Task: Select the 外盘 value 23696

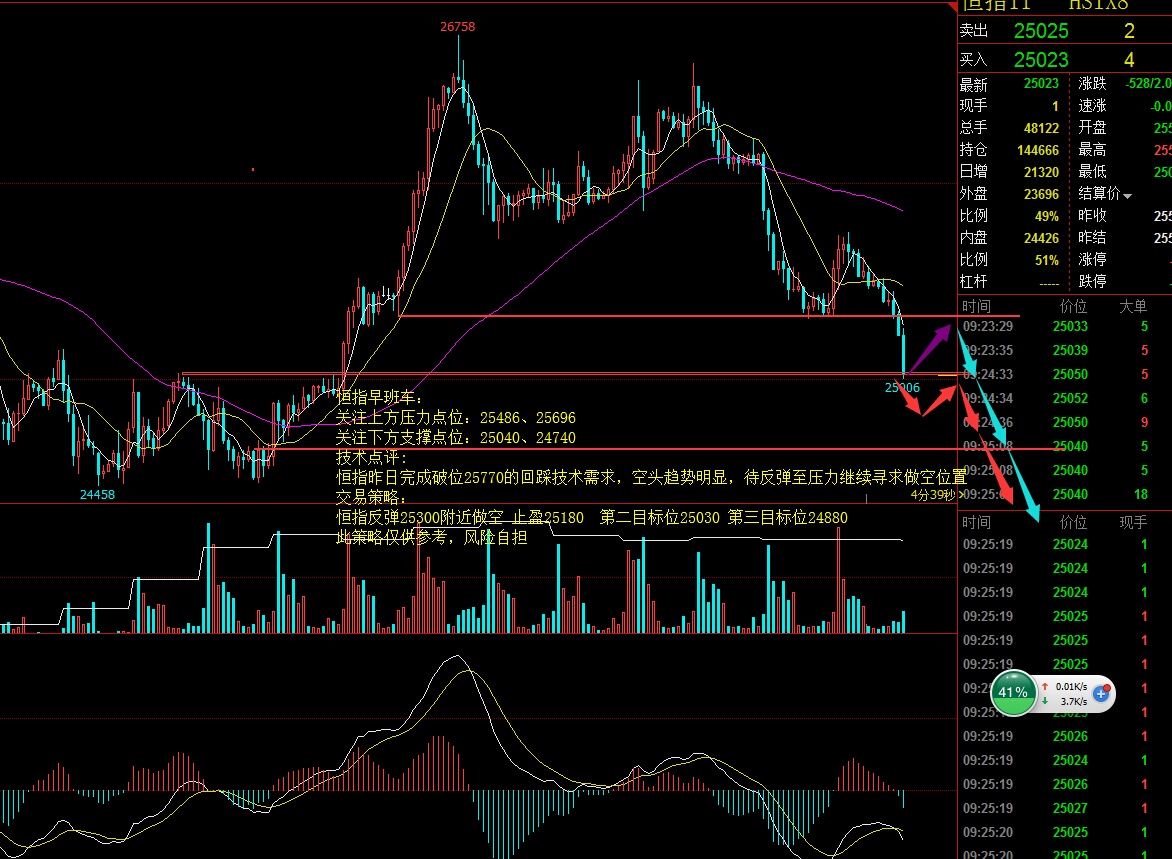Action: [1041, 194]
